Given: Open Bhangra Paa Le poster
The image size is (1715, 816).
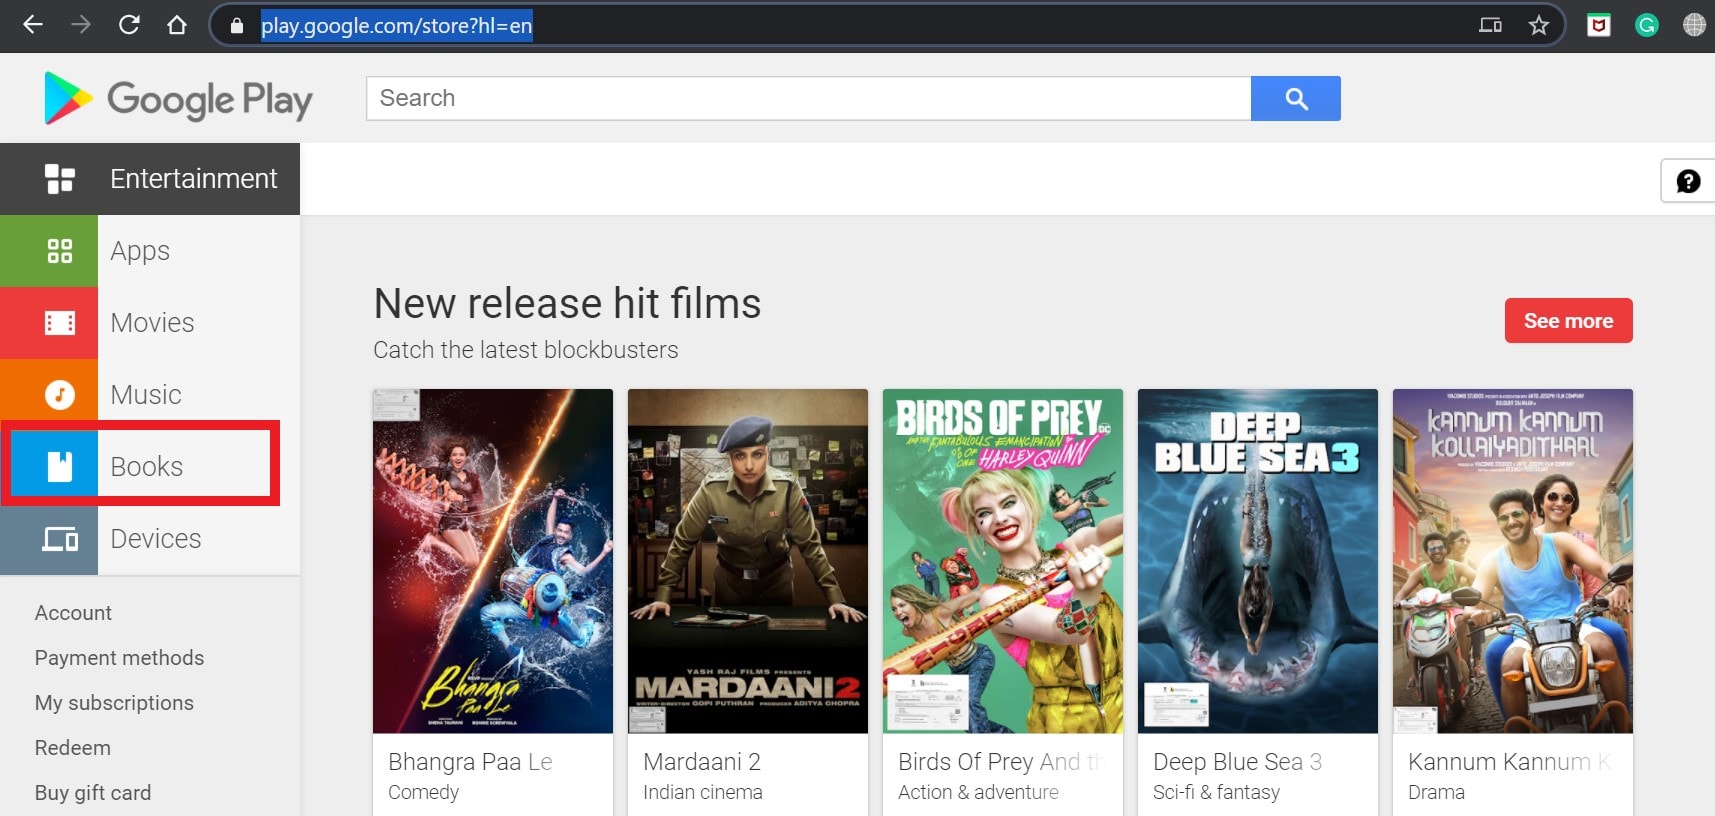Looking at the screenshot, I should [493, 561].
